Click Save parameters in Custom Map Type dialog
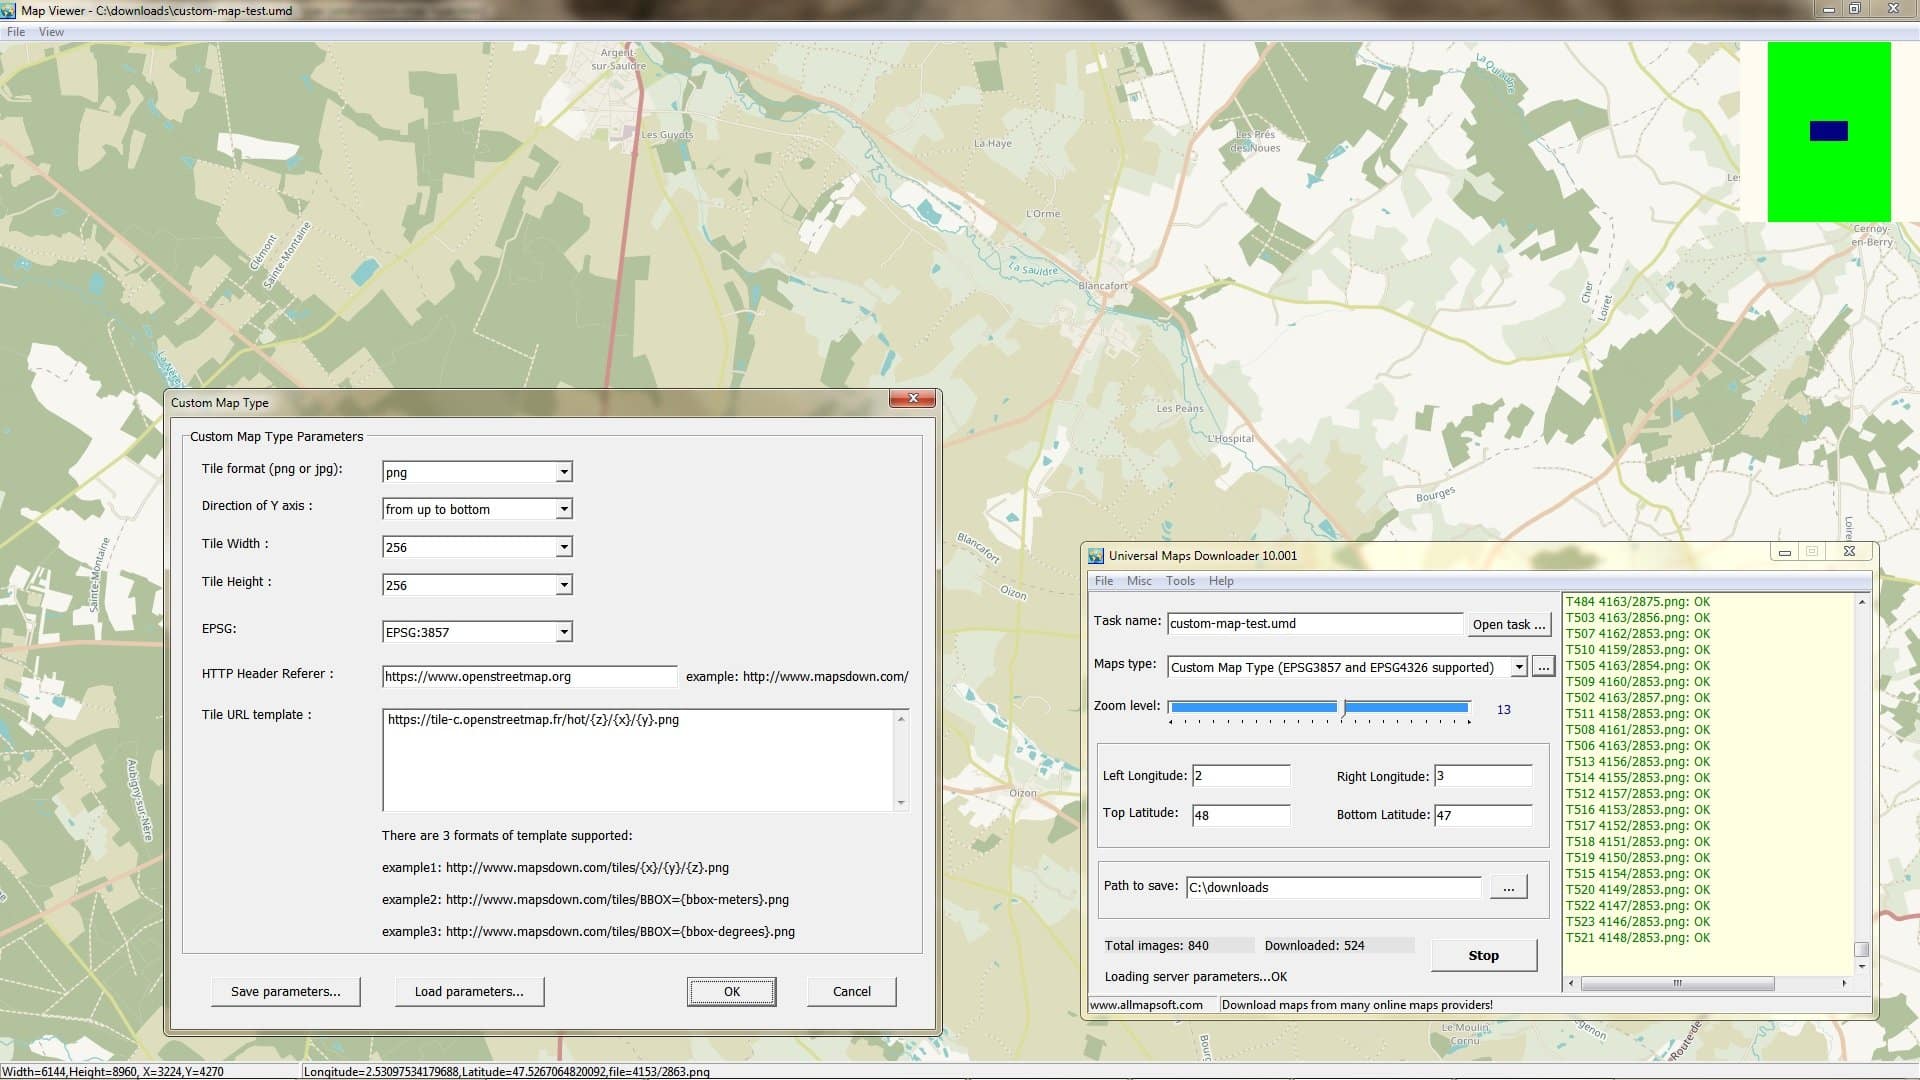Screen dimensions: 1920x1080 click(x=285, y=991)
